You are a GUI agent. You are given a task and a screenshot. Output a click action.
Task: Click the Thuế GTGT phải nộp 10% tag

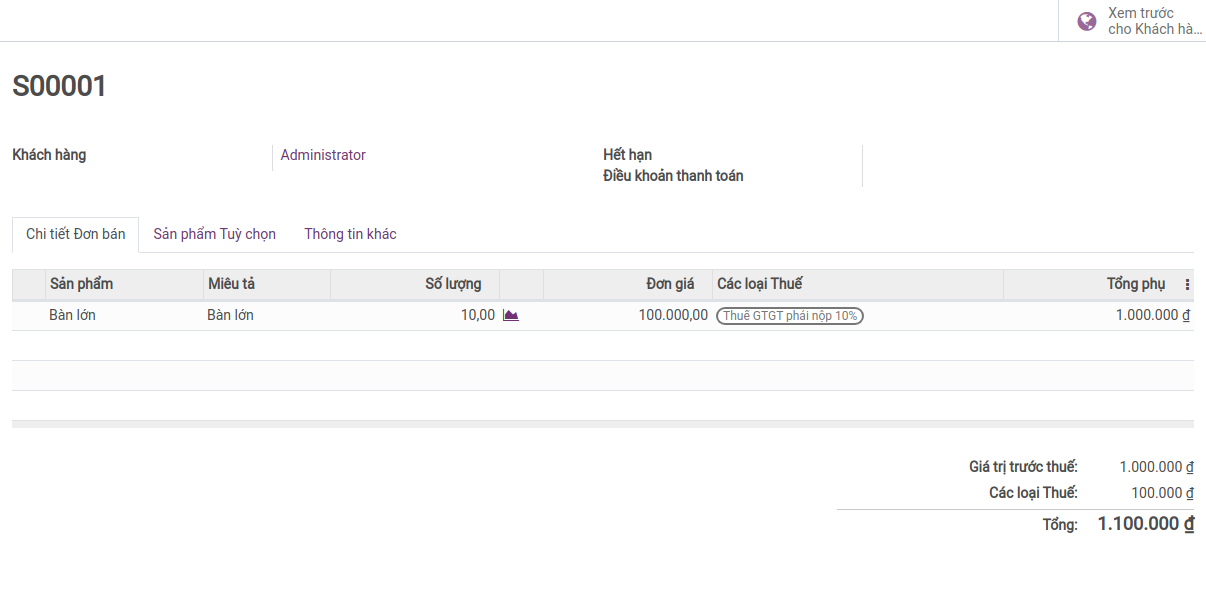click(790, 315)
